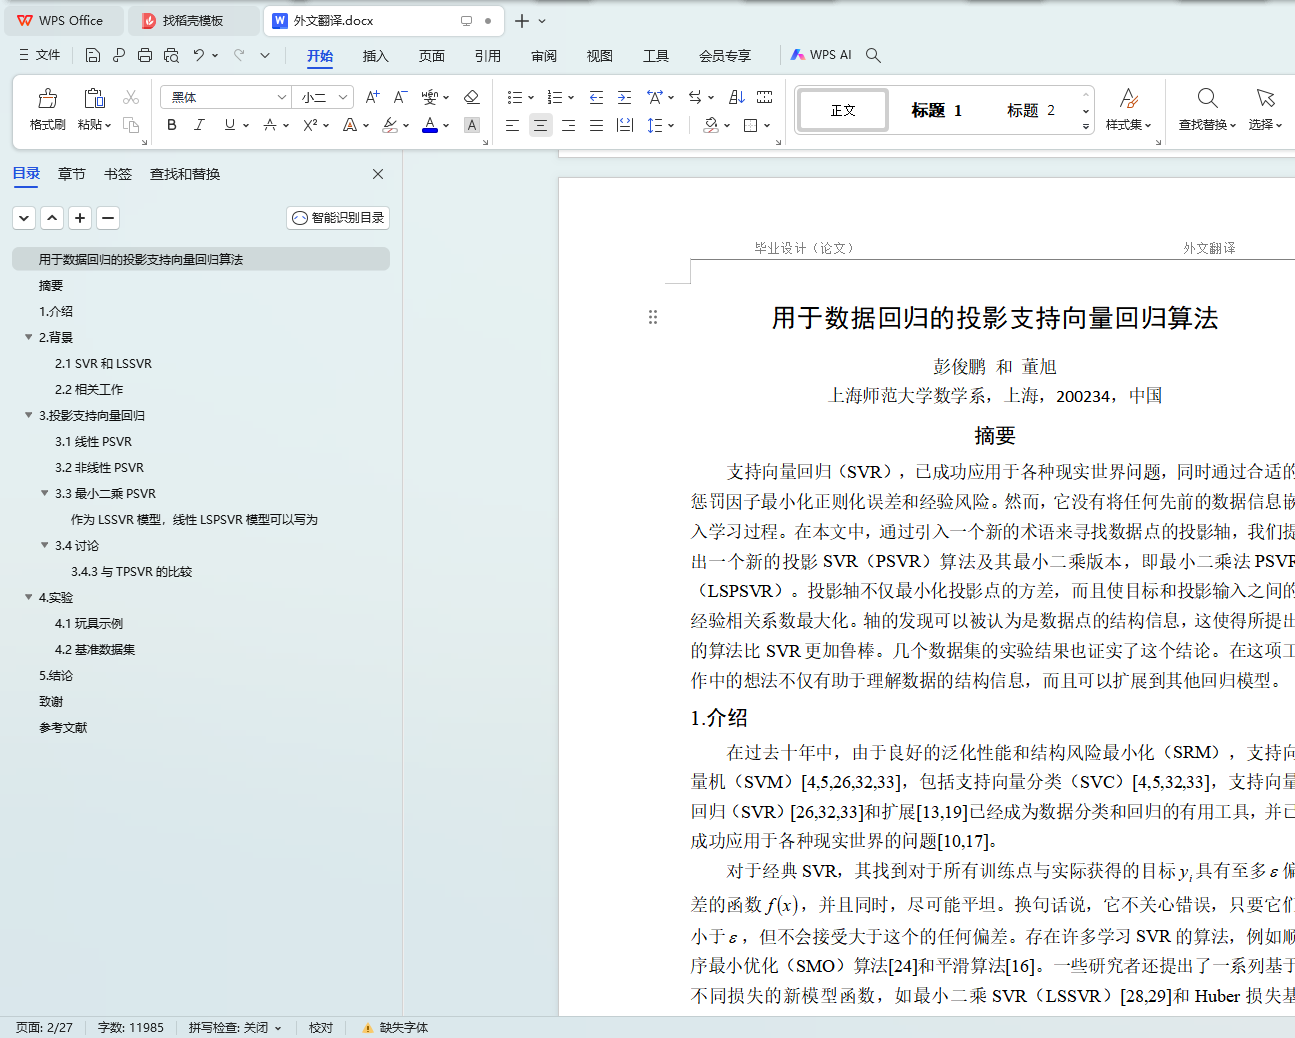Open the font name dropdown showing 黑体
The width and height of the screenshot is (1295, 1038).
(x=281, y=97)
